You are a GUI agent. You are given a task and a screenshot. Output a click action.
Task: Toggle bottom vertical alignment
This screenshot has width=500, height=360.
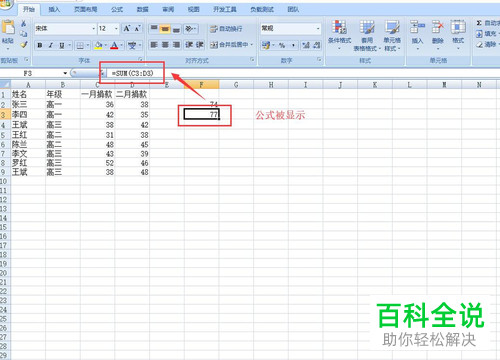[176, 29]
